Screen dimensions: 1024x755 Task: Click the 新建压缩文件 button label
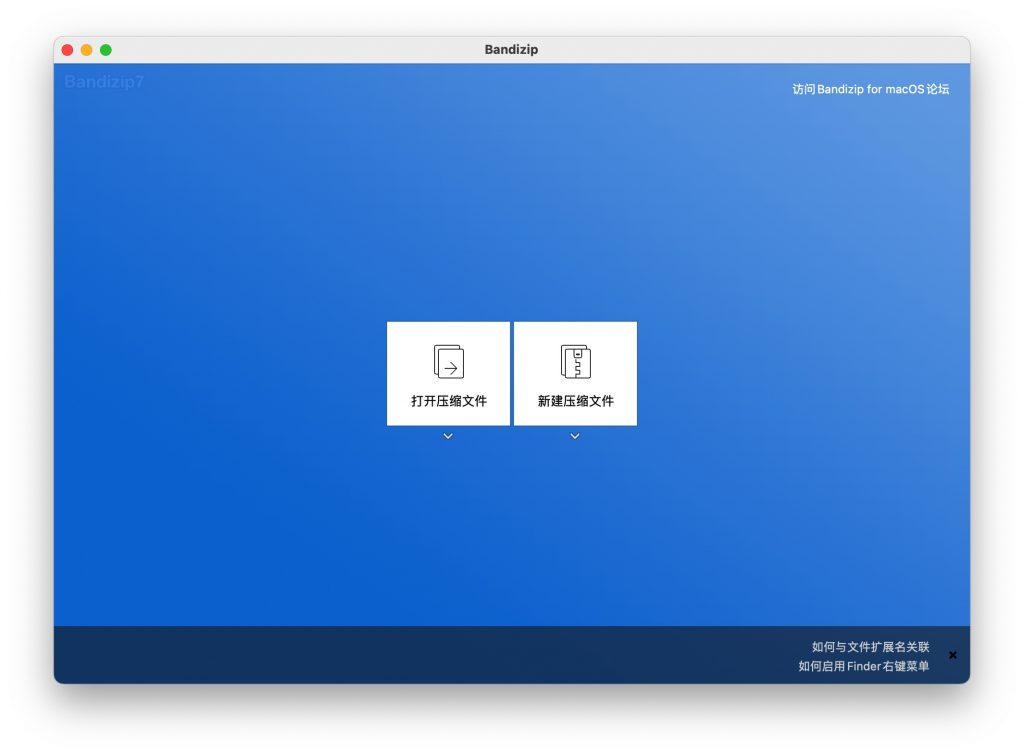[x=575, y=401]
